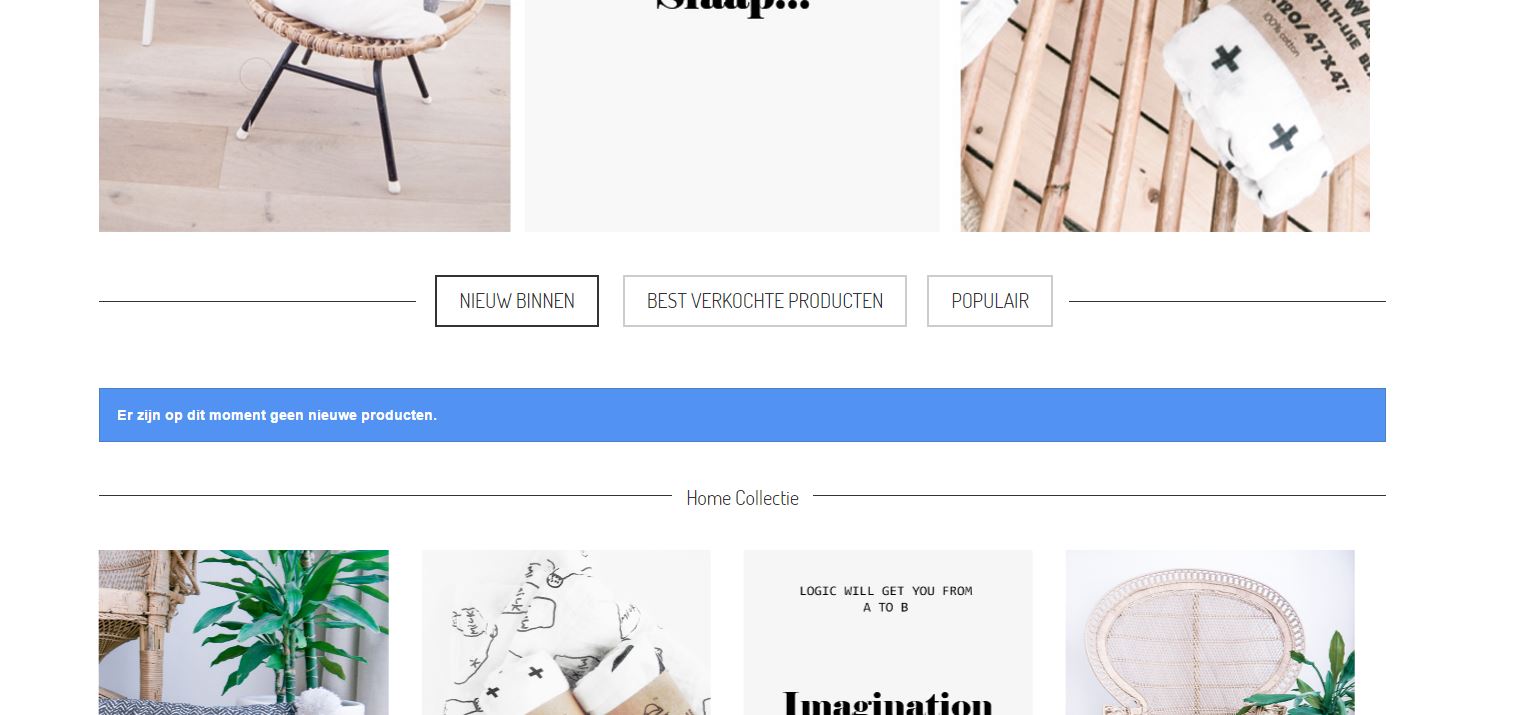This screenshot has width=1537, height=715.
Task: Click 'Er zijn op dit moment geen nieuwe producten' message
Action: 277,415
